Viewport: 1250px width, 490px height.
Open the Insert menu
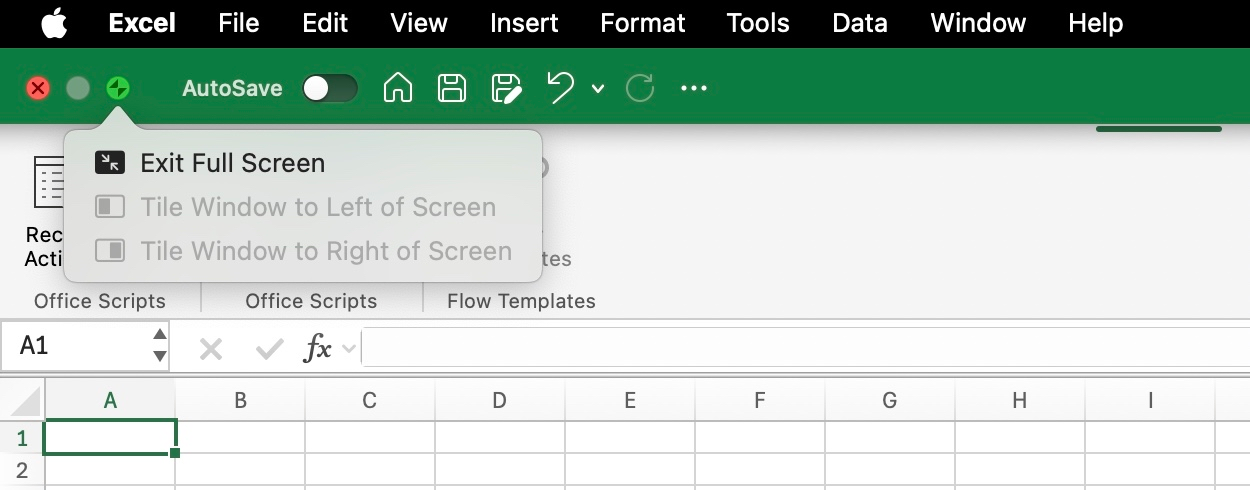(524, 23)
